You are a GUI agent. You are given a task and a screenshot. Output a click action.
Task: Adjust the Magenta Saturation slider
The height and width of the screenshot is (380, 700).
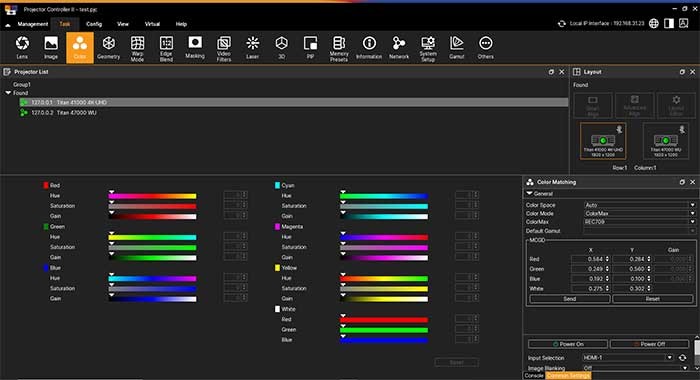pos(384,247)
